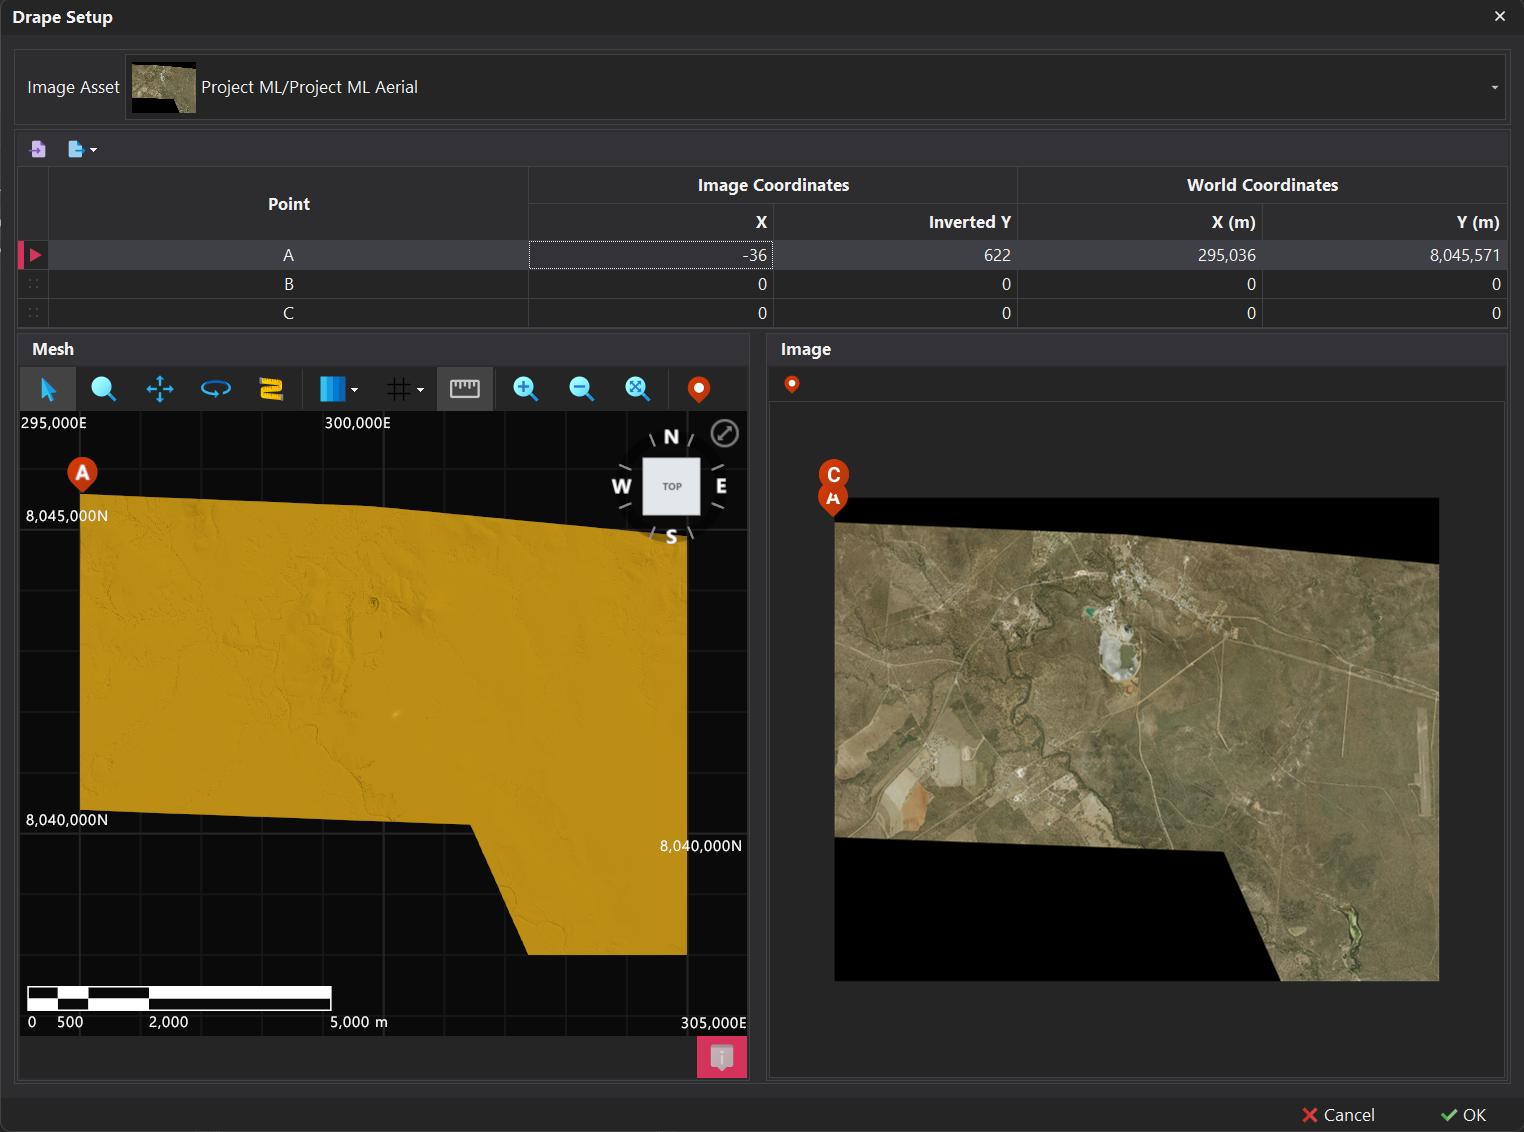Activate the magnifier zoom tool

pos(103,388)
